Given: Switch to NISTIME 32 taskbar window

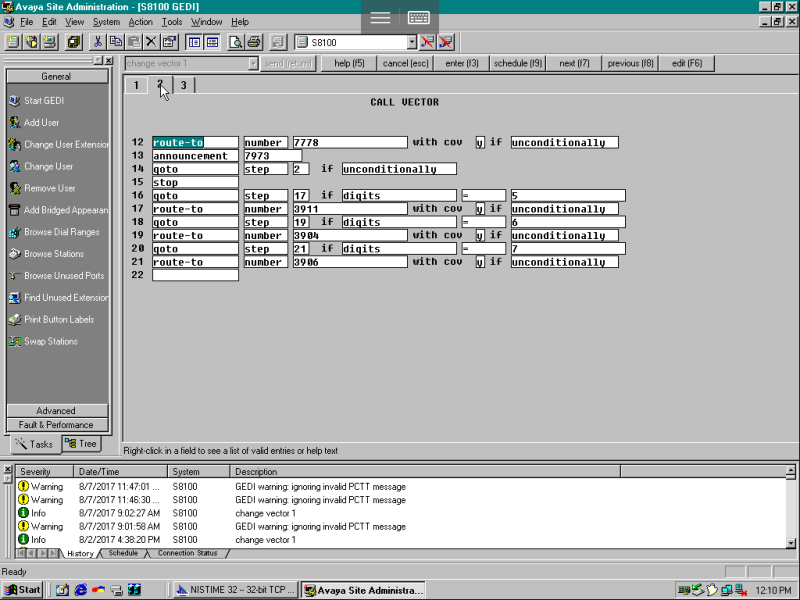Looking at the screenshot, I should 235,590.
